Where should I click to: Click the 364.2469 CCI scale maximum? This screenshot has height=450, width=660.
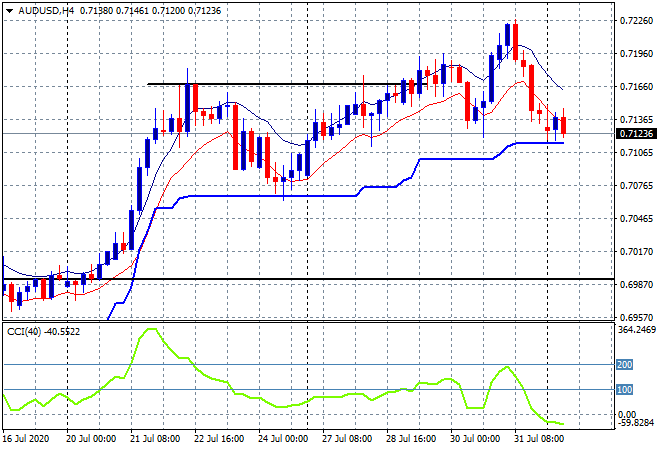(637, 330)
